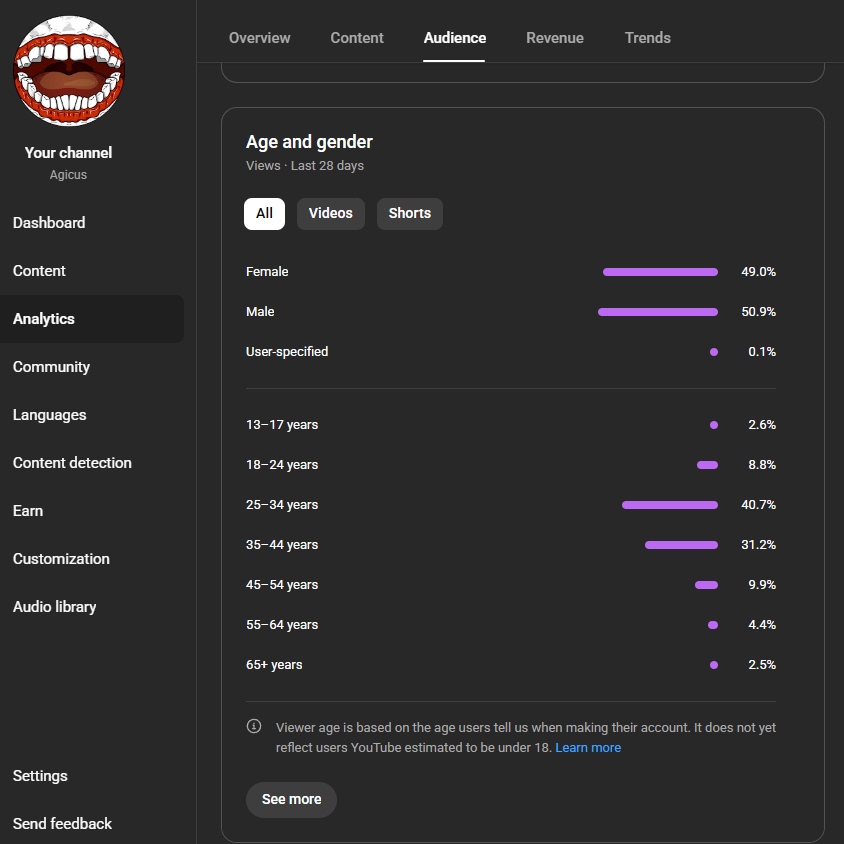
Task: Go to Customization in the sidebar
Action: coord(61,559)
